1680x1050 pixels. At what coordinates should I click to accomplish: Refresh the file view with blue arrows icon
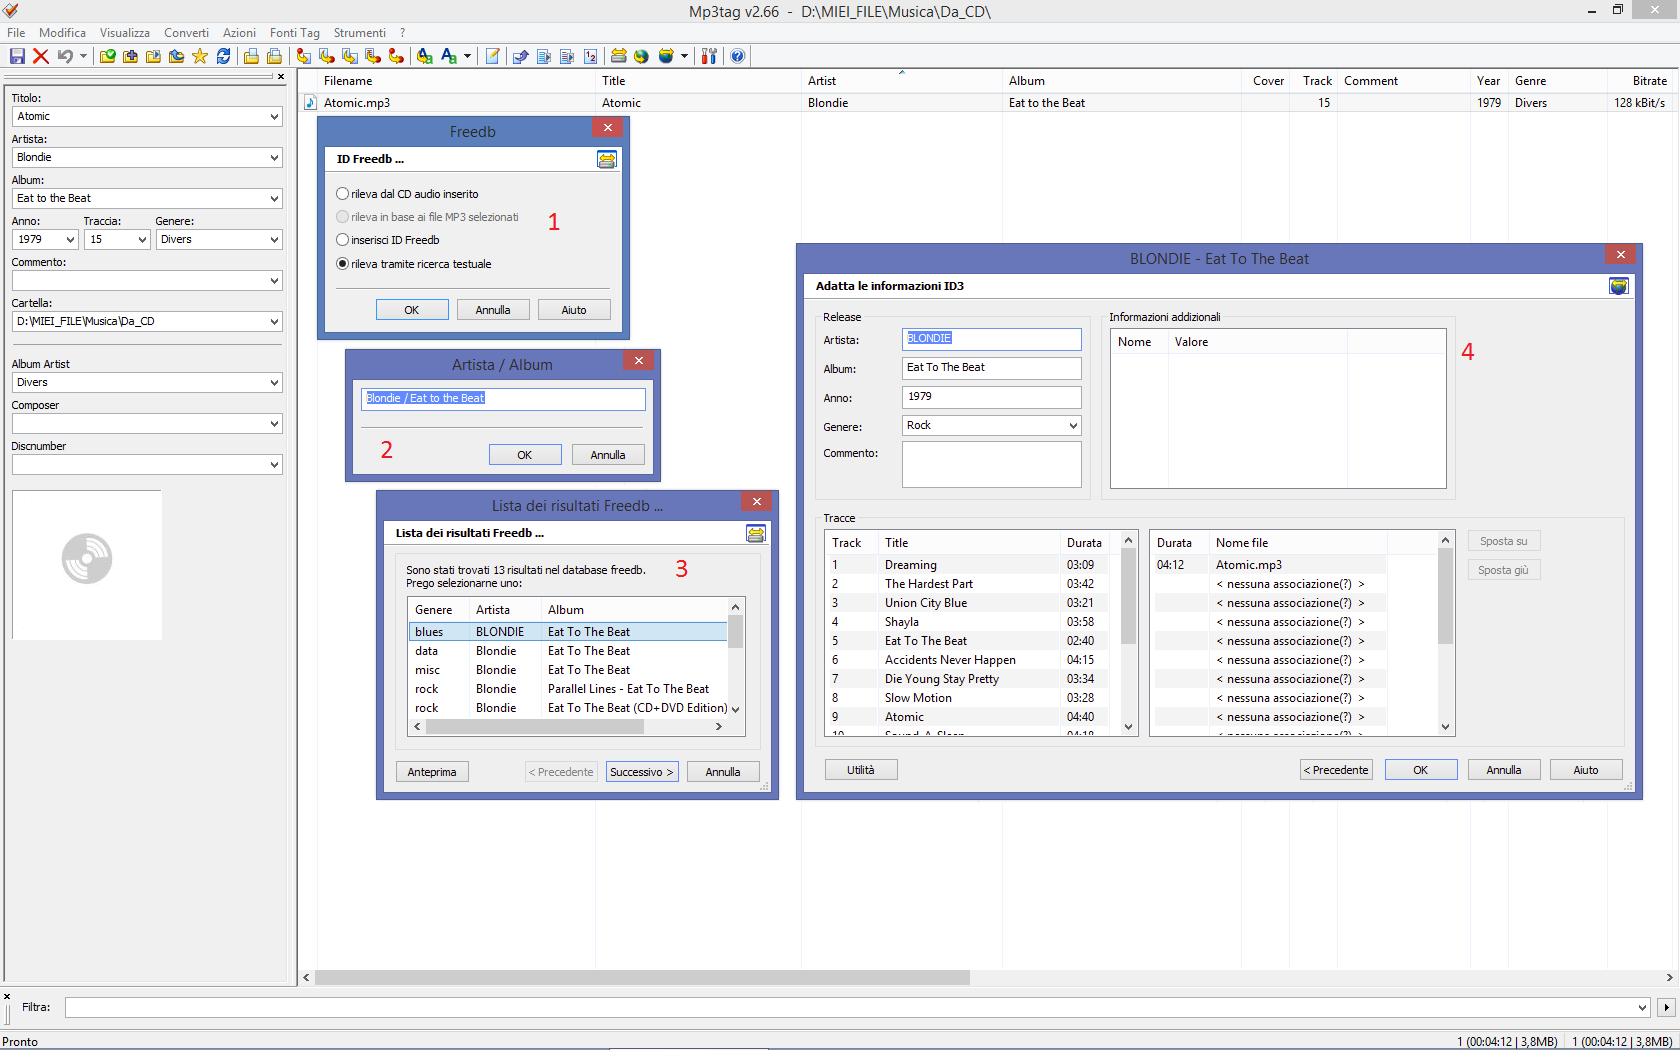pos(224,56)
